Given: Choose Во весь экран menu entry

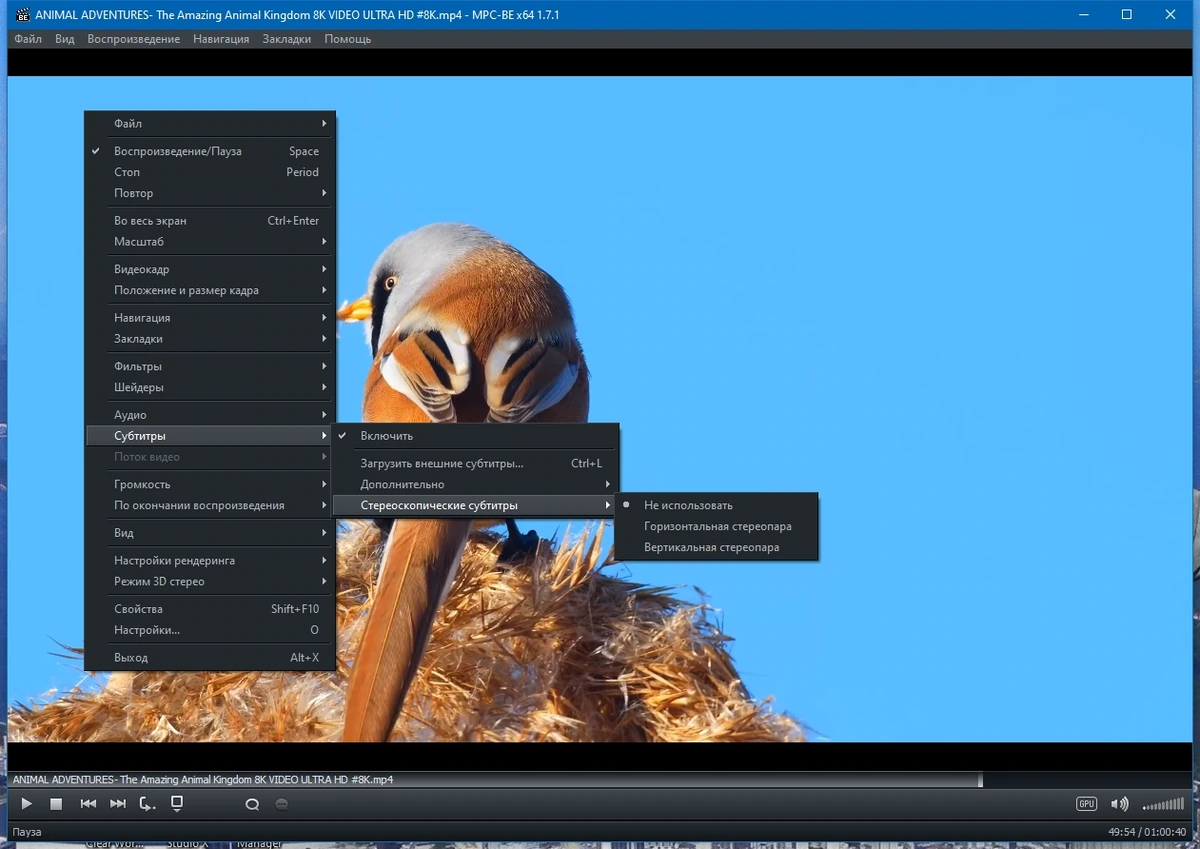Looking at the screenshot, I should coord(210,221).
